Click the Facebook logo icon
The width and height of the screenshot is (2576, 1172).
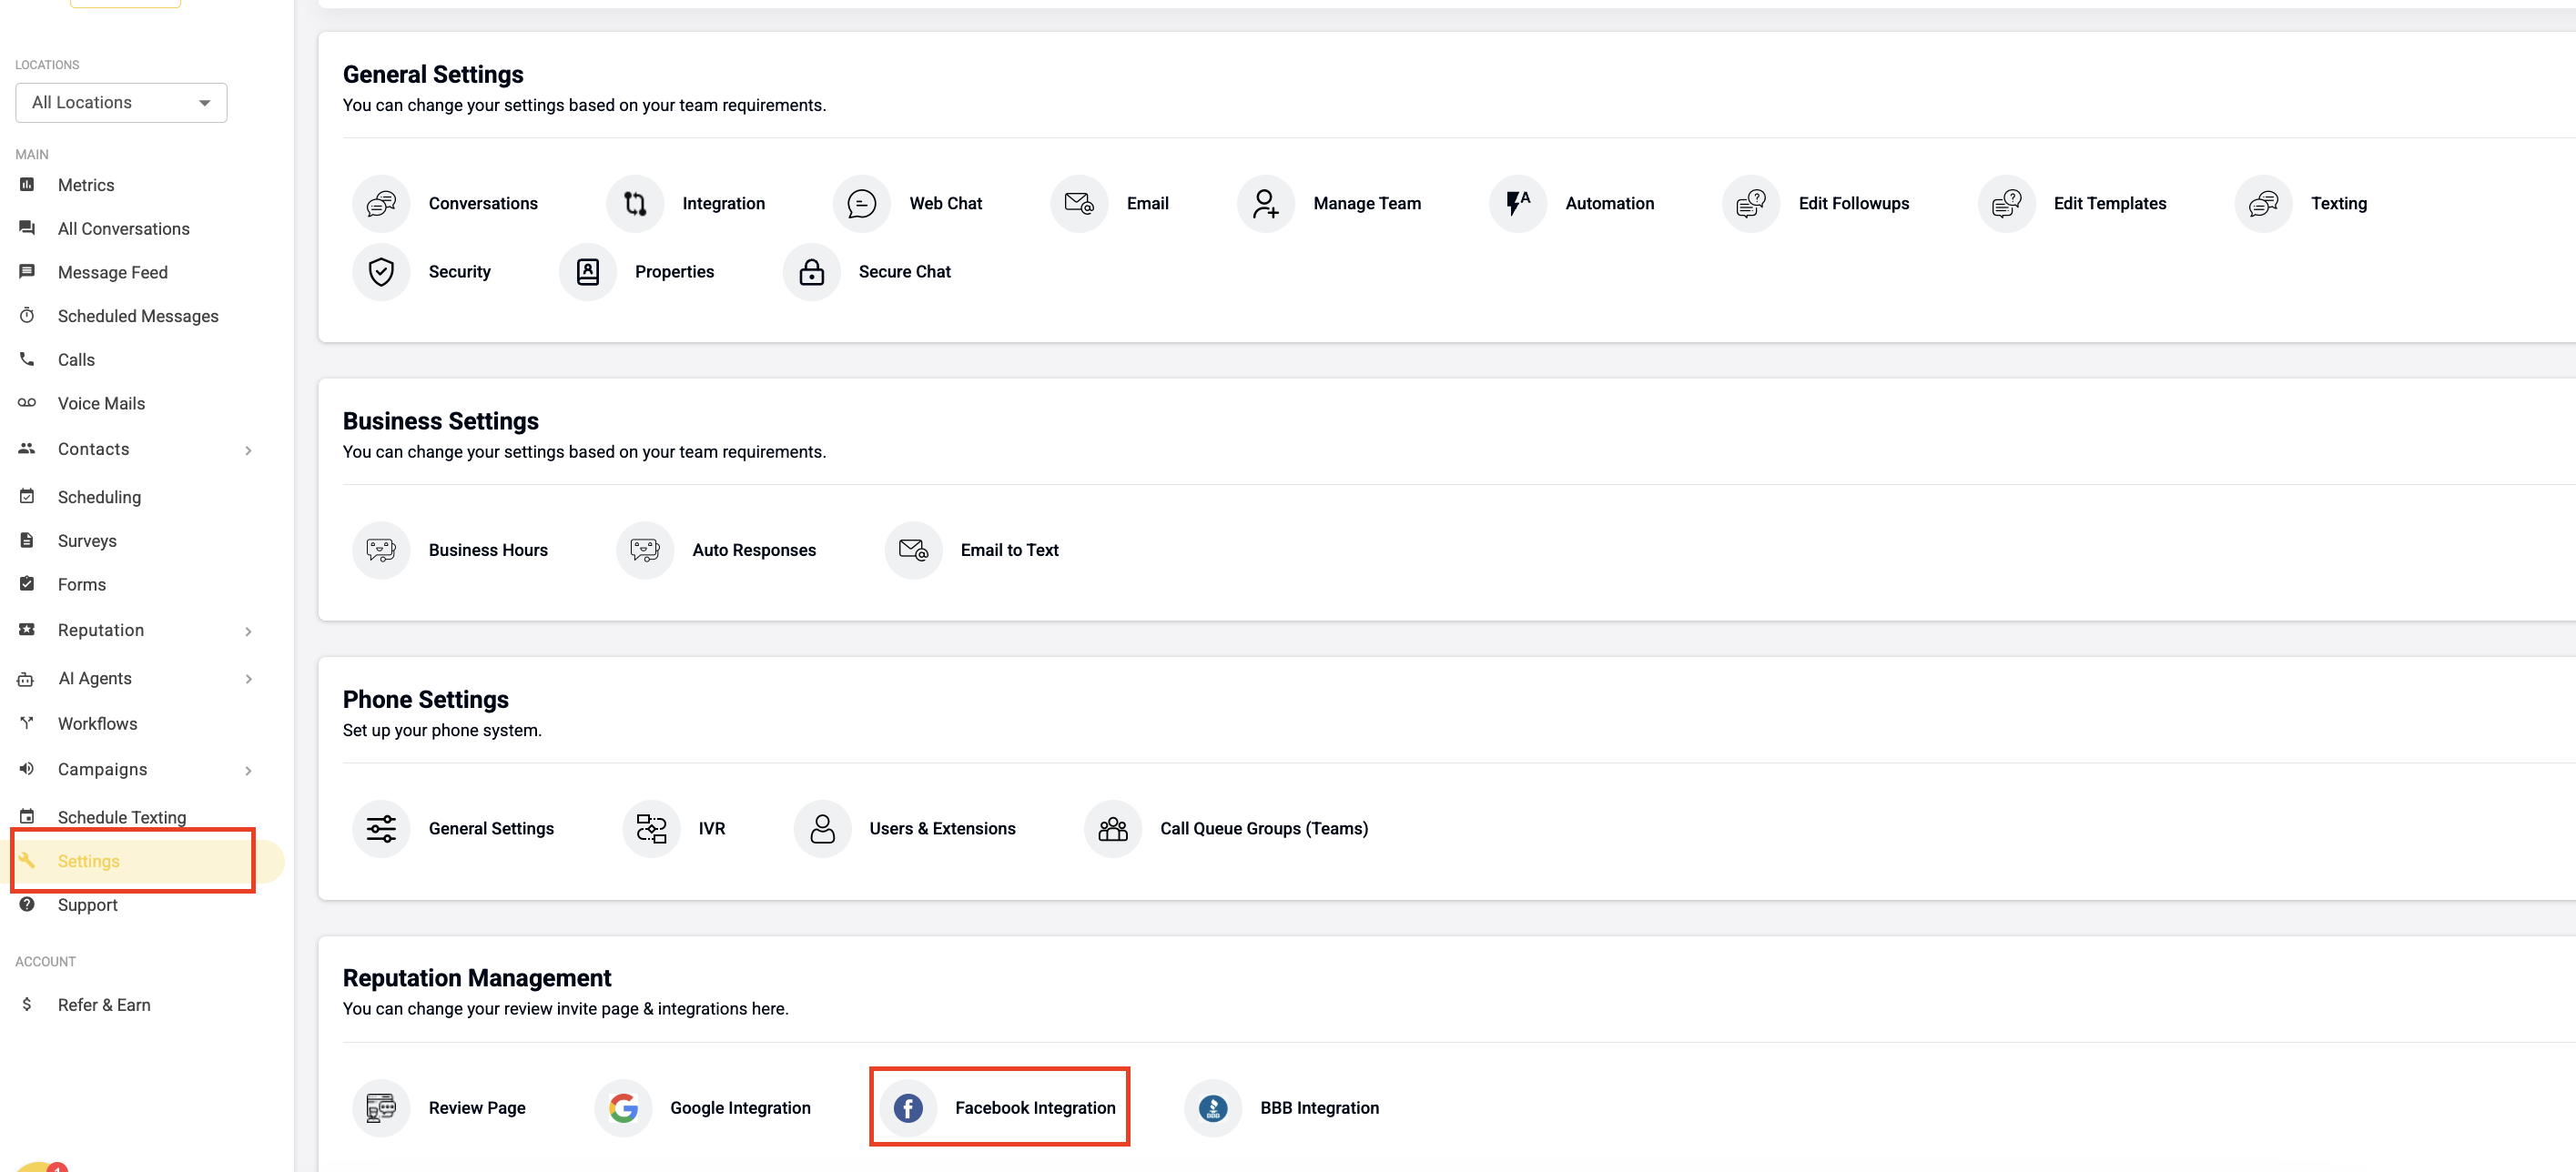(908, 1108)
